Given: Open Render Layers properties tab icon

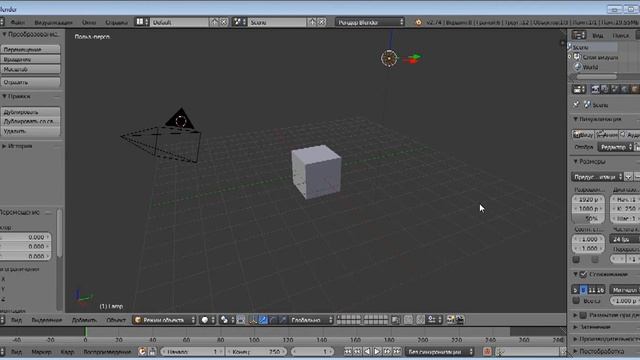Looking at the screenshot, I should tap(605, 89).
